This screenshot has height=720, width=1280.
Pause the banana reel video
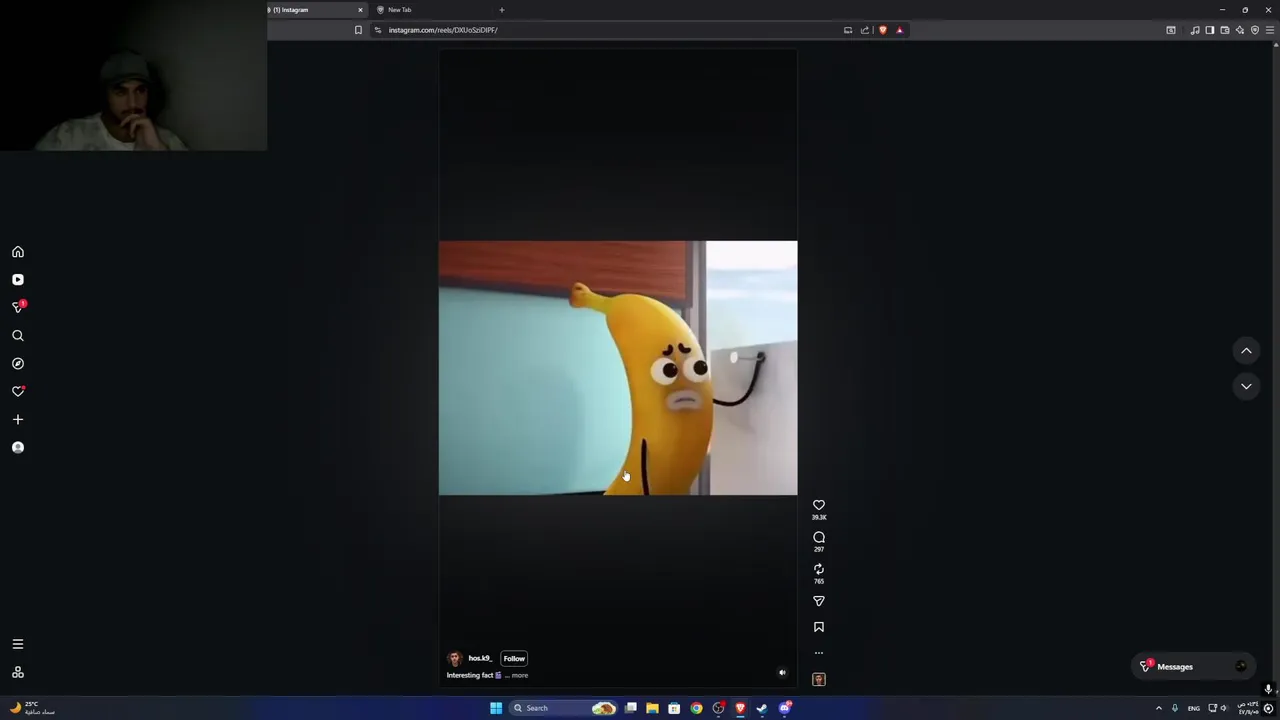tap(618, 368)
